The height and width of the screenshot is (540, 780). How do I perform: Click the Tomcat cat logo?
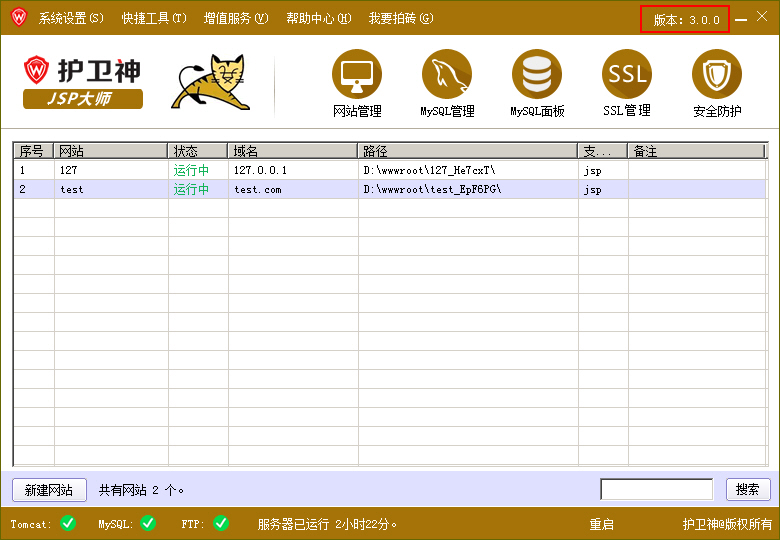point(209,82)
